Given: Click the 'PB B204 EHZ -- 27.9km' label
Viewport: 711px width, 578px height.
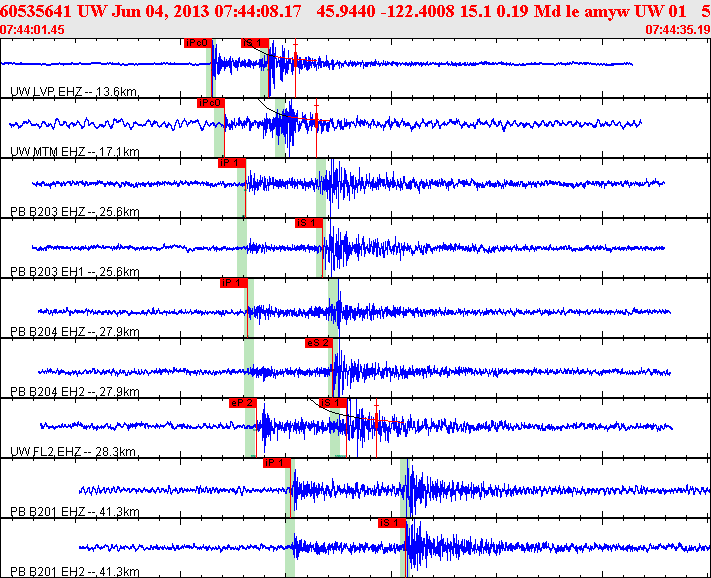Looking at the screenshot, I should tap(75, 332).
